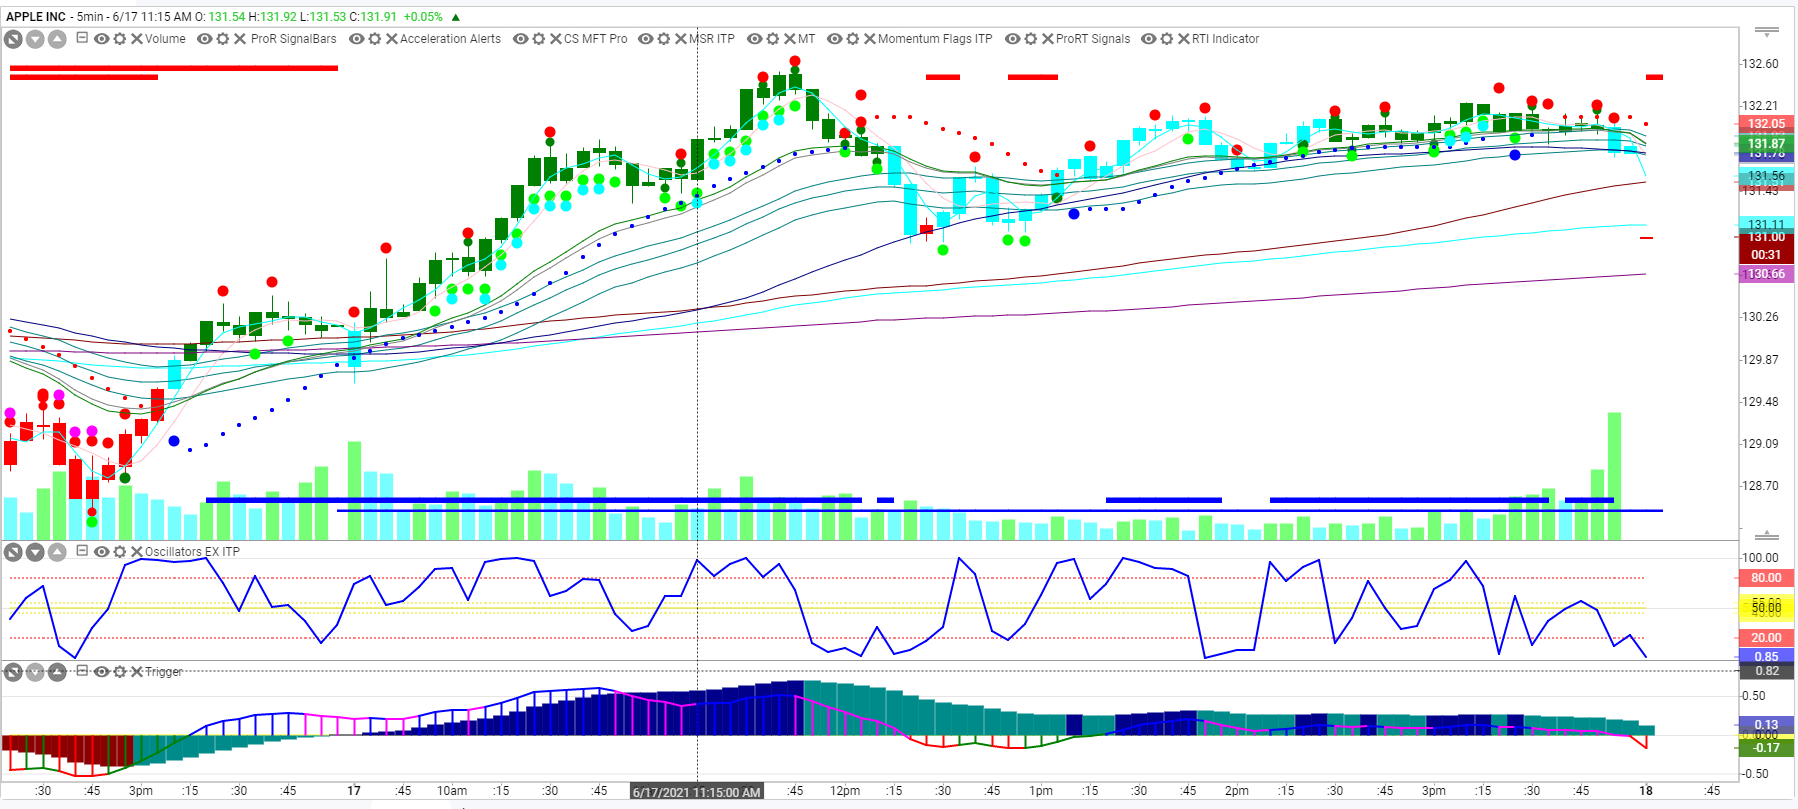Remove the ProRT Signals indicator
This screenshot has width=1798, height=809.
click(1048, 39)
